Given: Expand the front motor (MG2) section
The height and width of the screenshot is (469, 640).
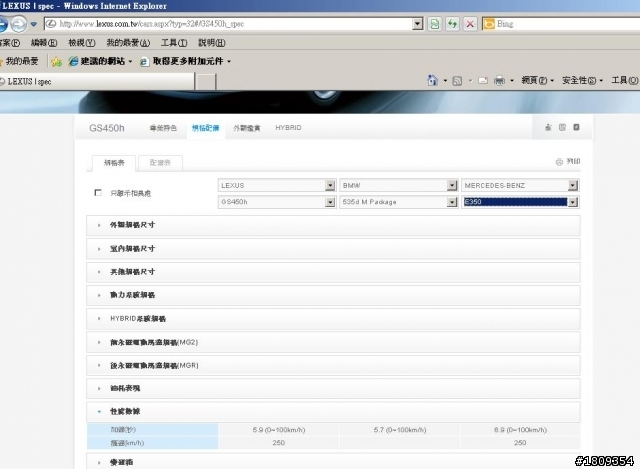Looking at the screenshot, I should (x=333, y=342).
